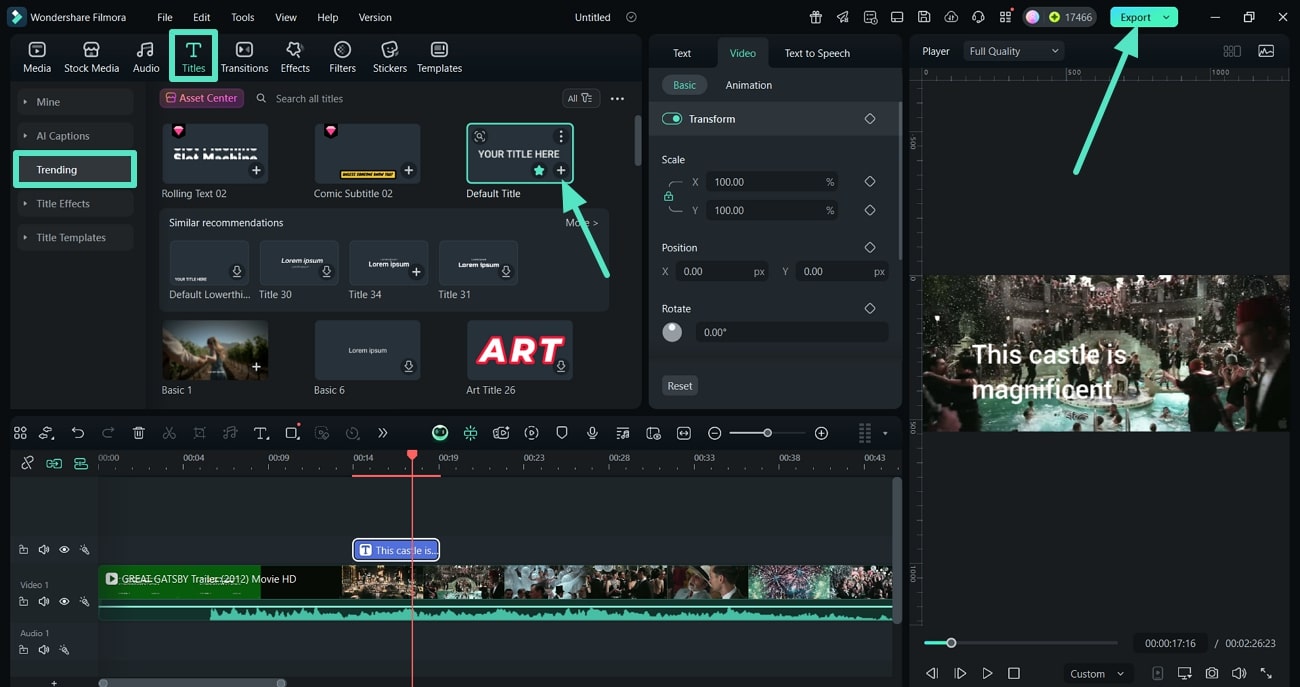Open the Edit menu
1300x687 pixels.
pyautogui.click(x=202, y=17)
